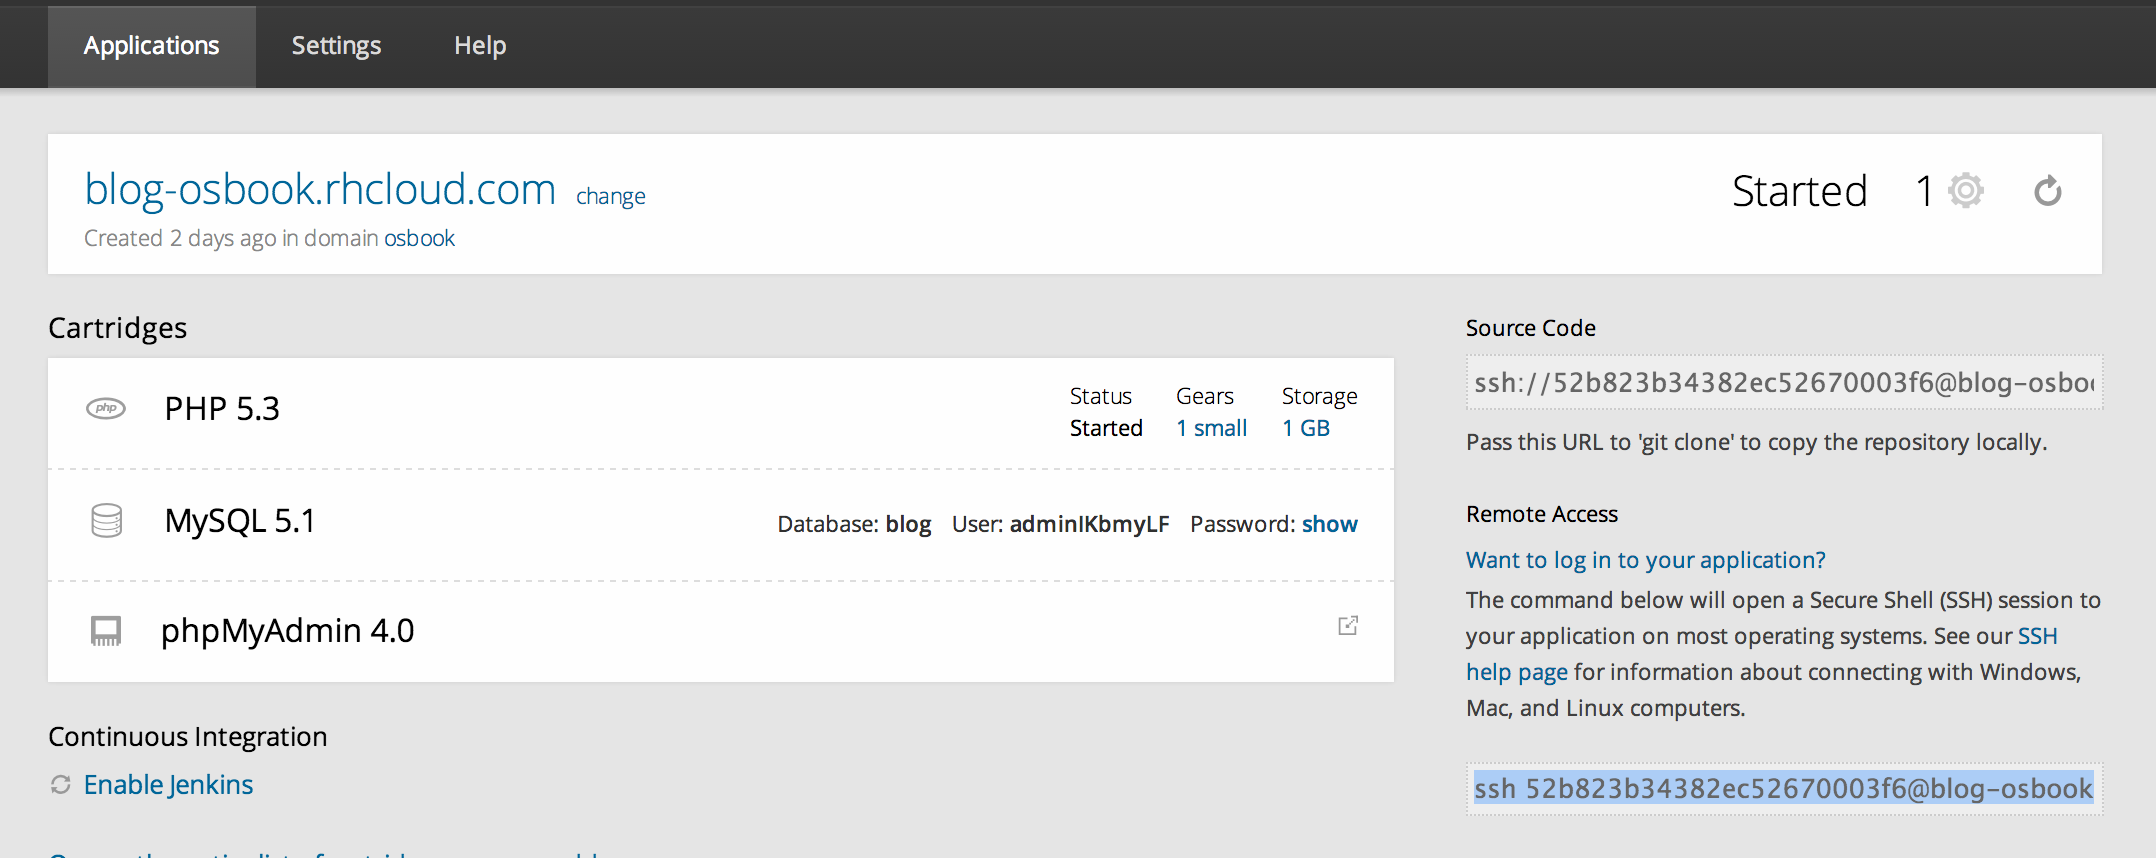Click the 1 GB storage link

point(1306,428)
